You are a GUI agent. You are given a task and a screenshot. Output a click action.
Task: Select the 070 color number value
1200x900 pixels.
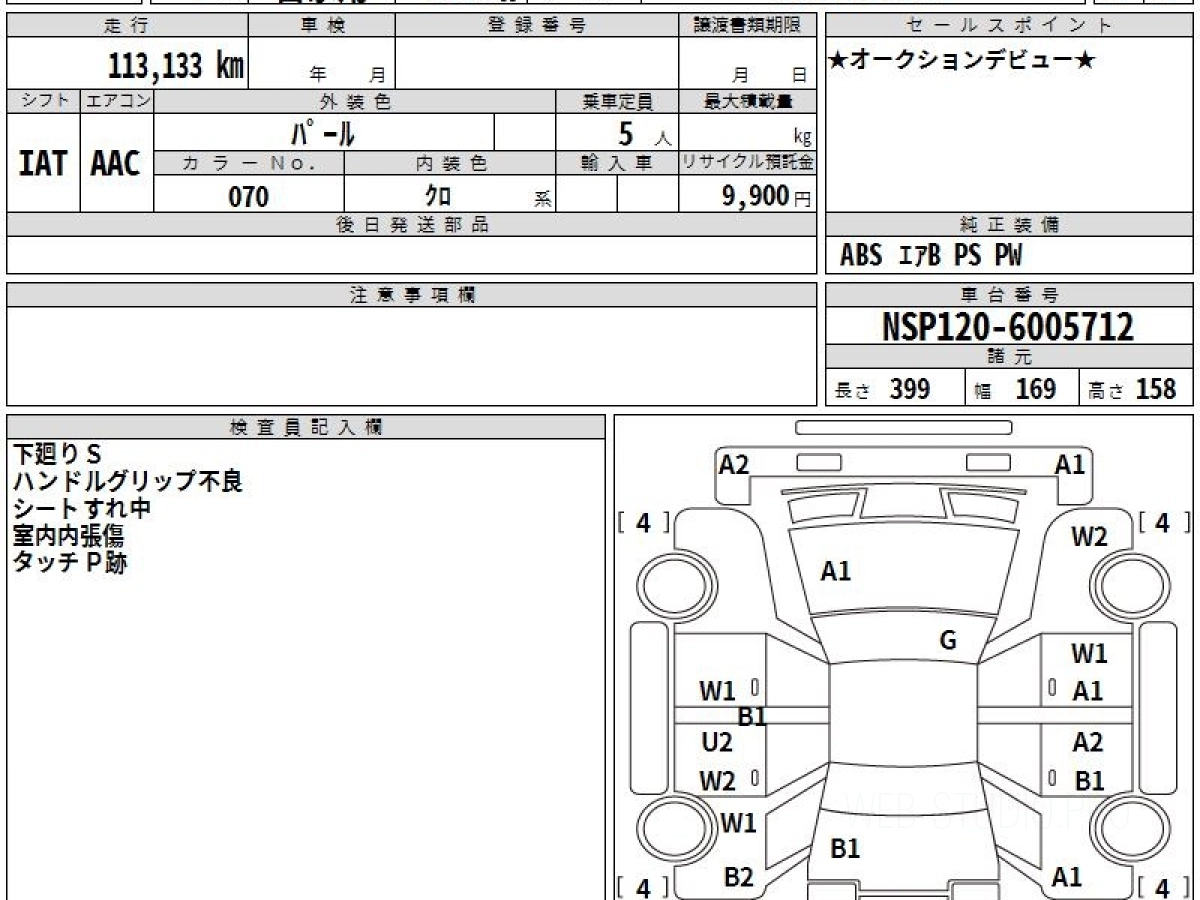click(249, 197)
